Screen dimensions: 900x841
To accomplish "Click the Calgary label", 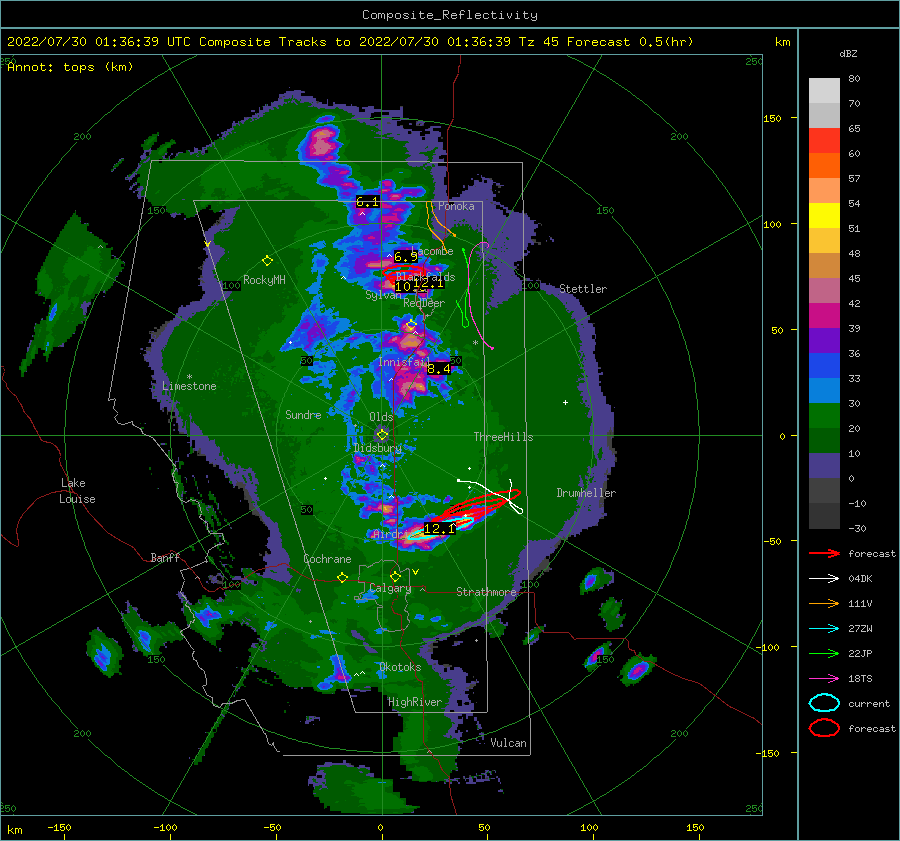I will click(390, 588).
